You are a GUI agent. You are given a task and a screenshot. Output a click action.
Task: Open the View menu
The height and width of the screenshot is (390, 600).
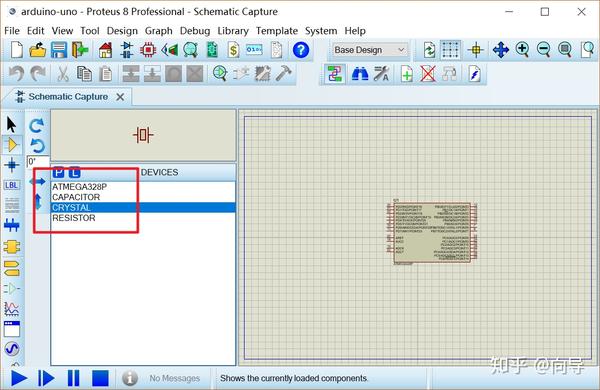[62, 31]
